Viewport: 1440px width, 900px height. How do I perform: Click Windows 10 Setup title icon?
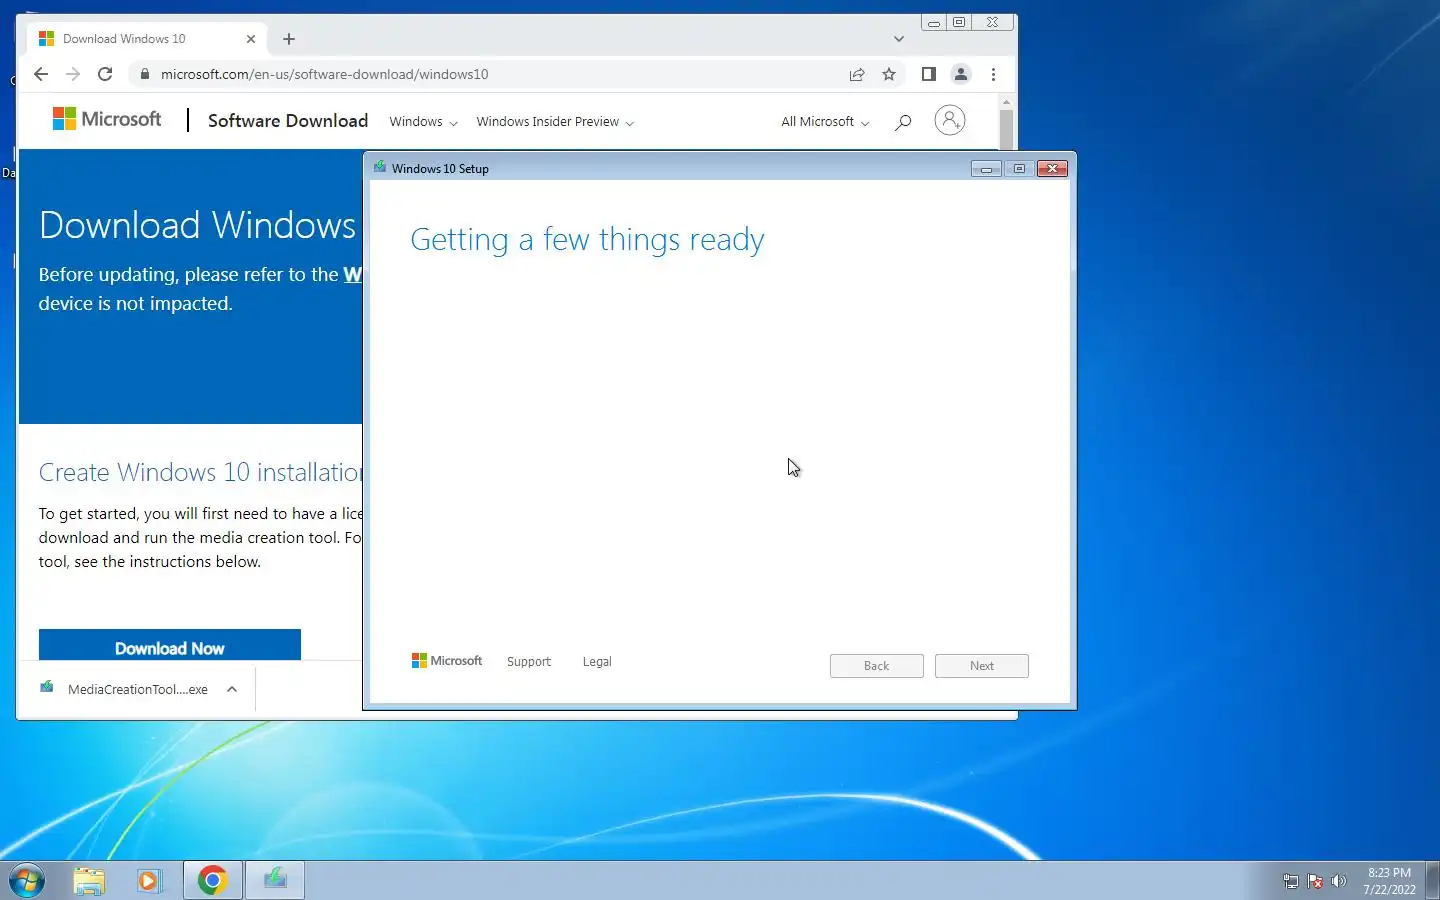(x=380, y=167)
